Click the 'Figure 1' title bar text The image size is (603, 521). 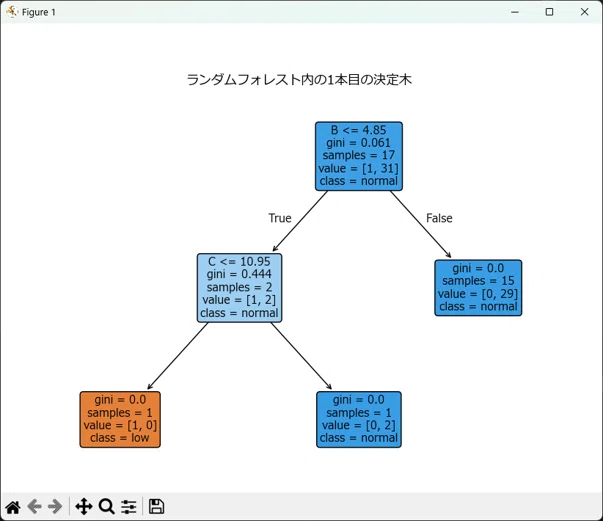[39, 12]
